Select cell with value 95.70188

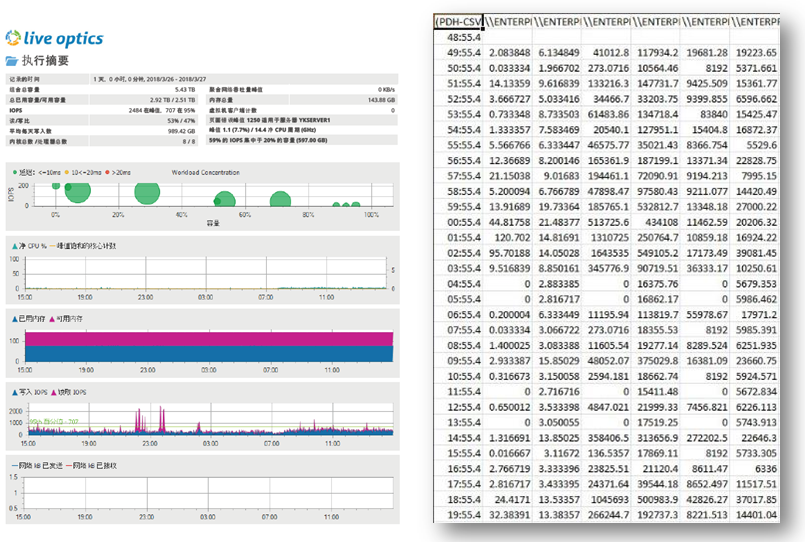tap(508, 253)
